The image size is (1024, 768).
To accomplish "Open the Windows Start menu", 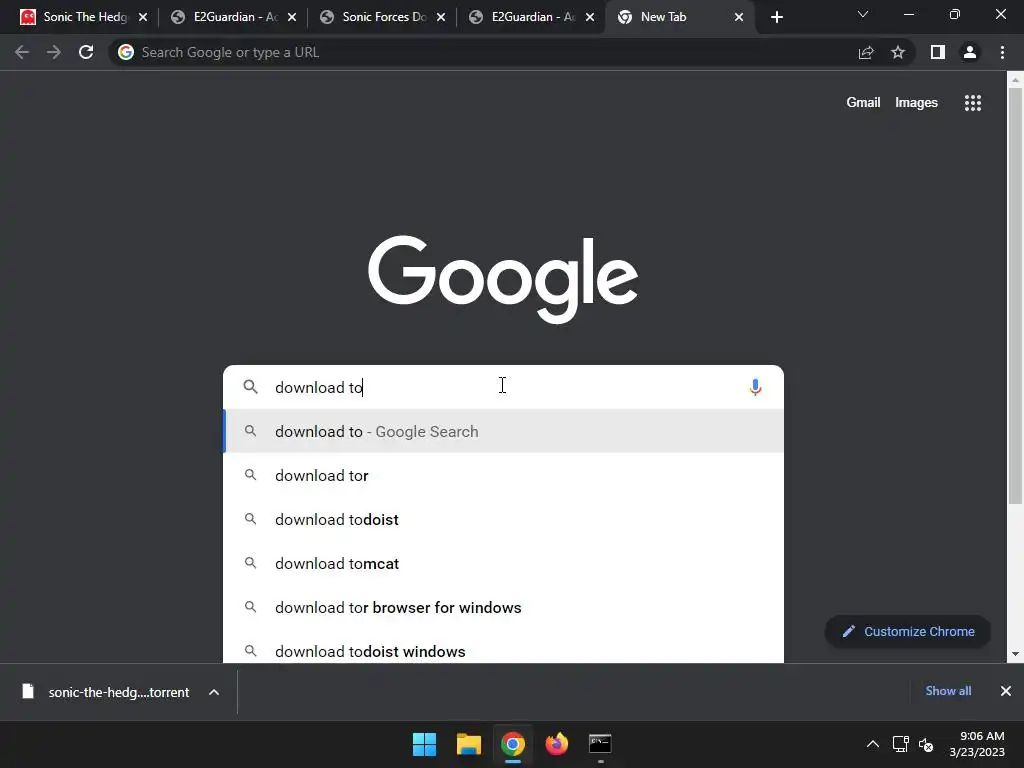I will [x=424, y=744].
